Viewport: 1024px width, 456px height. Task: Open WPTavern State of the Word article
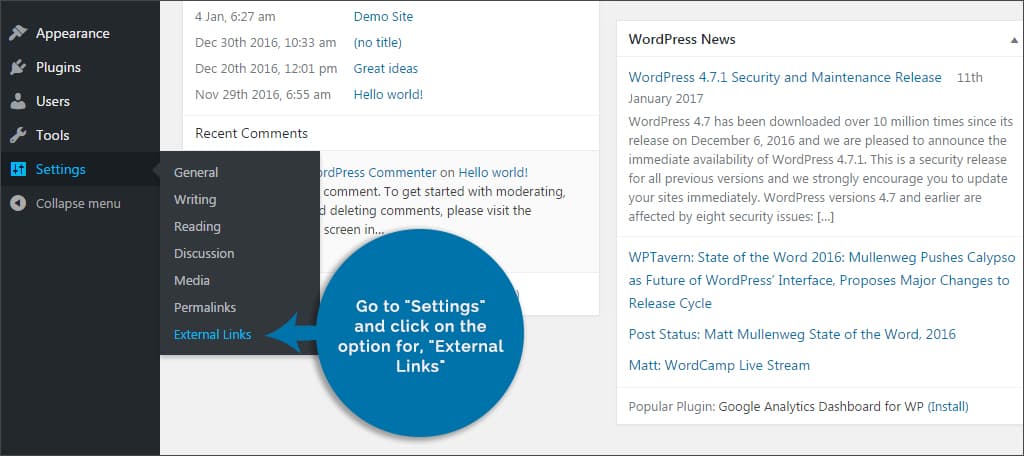tap(822, 280)
